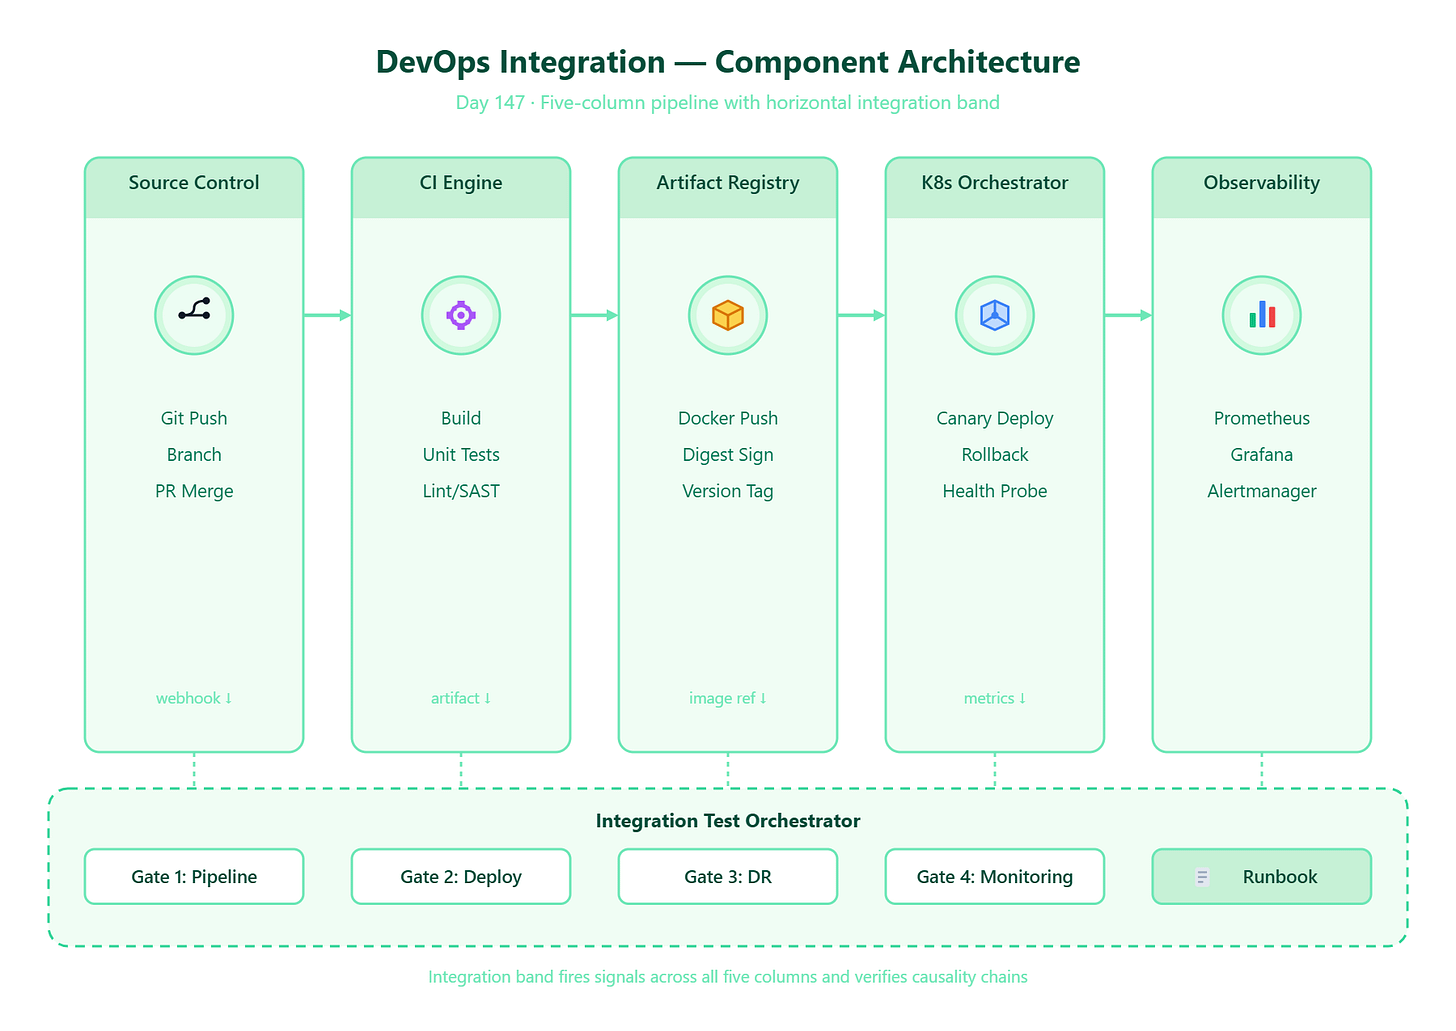Open Gate 2: Deploy
Screen dimensions: 1456x1031
461,877
